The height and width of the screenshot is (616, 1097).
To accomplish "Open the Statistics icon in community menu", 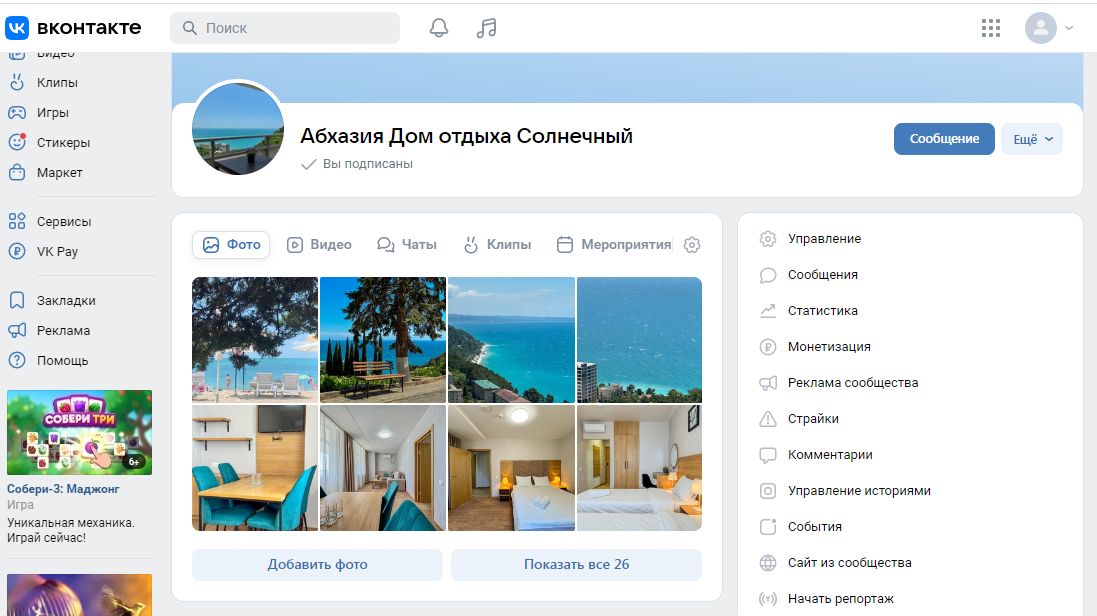I will pyautogui.click(x=768, y=311).
